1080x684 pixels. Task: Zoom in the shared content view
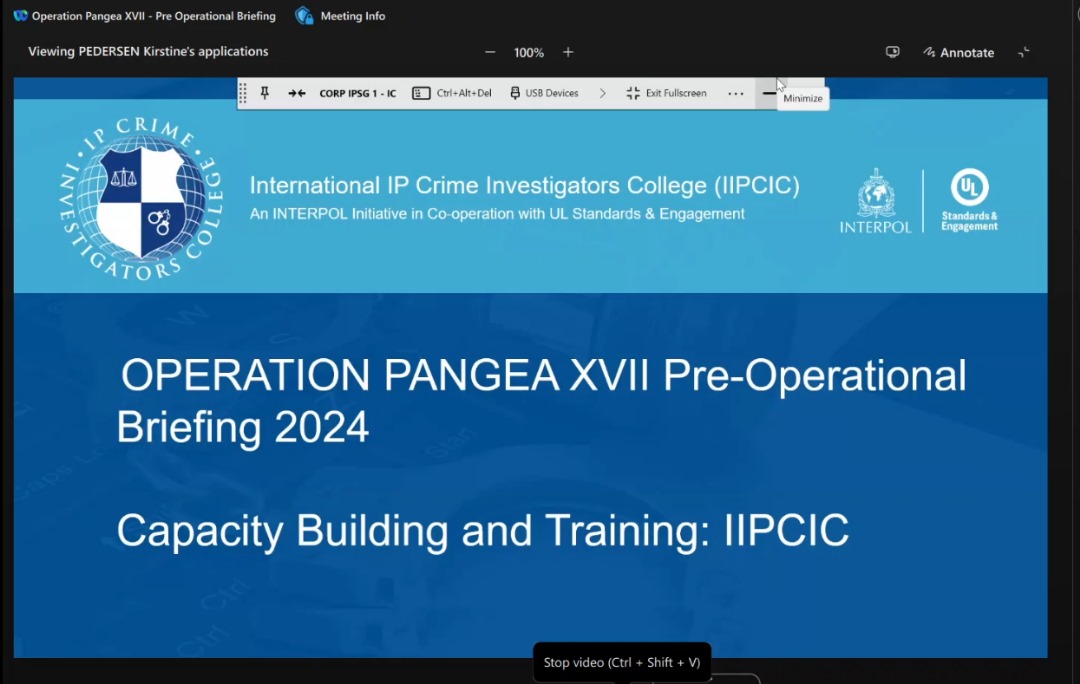click(568, 52)
